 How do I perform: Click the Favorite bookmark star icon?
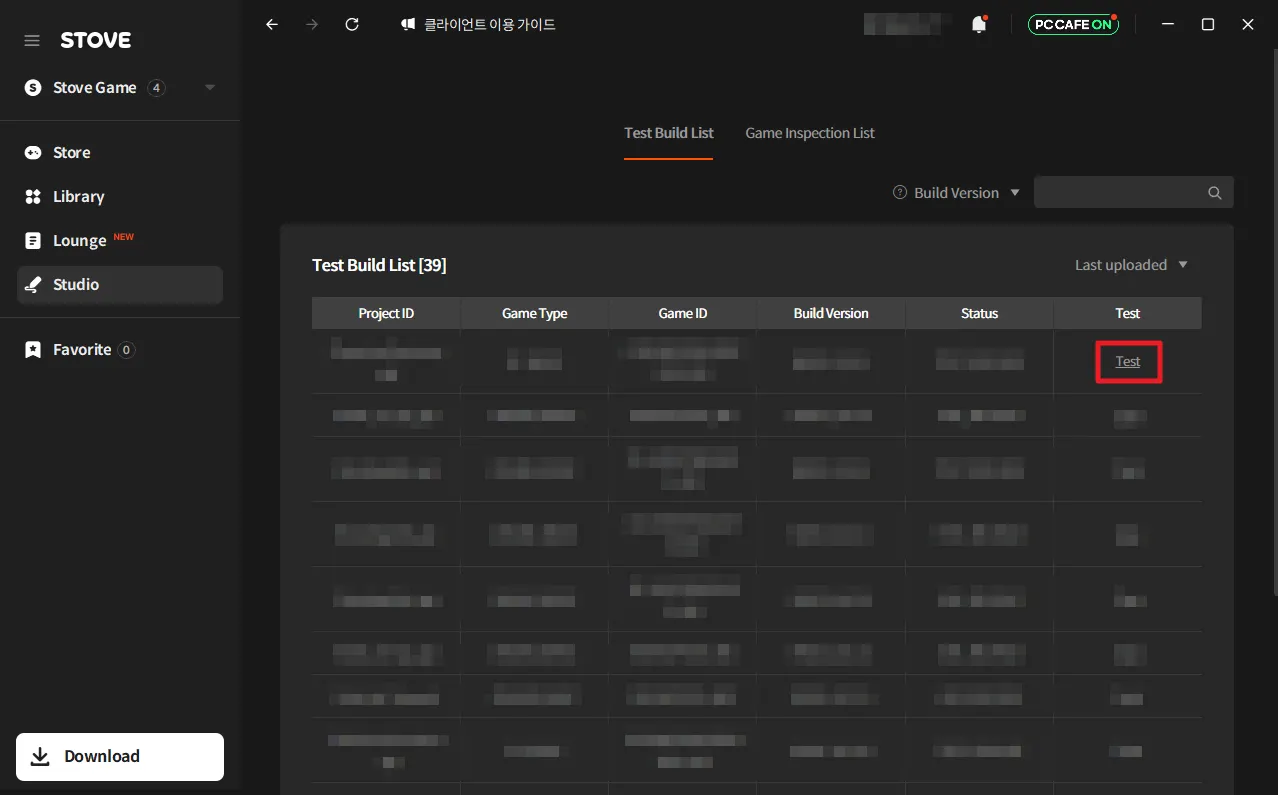pos(33,349)
